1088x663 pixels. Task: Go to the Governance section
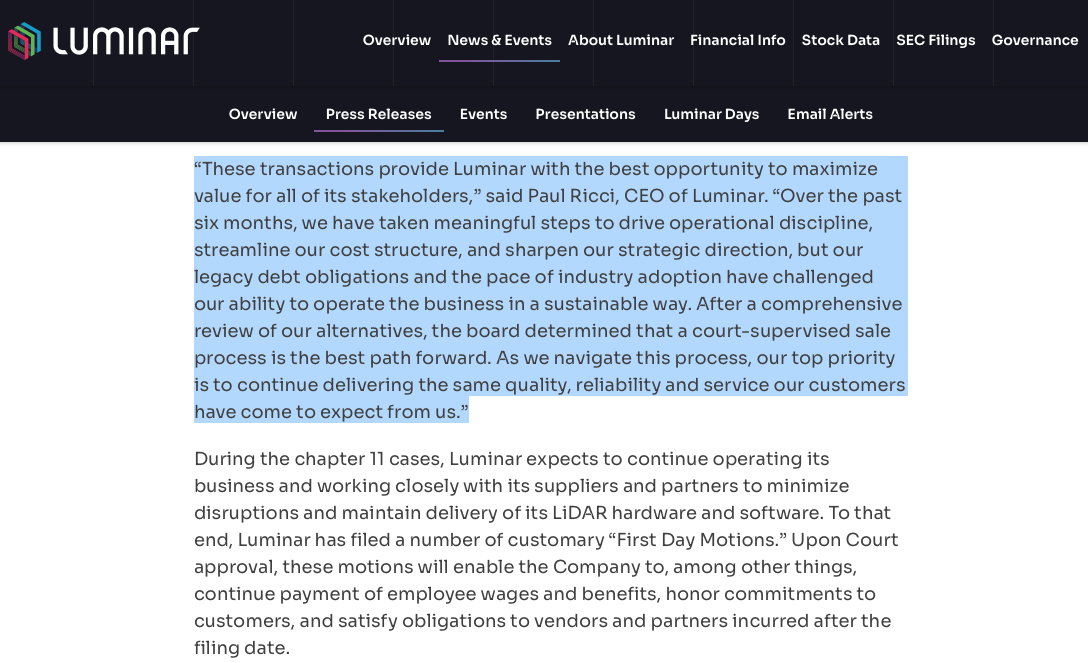(x=1034, y=40)
